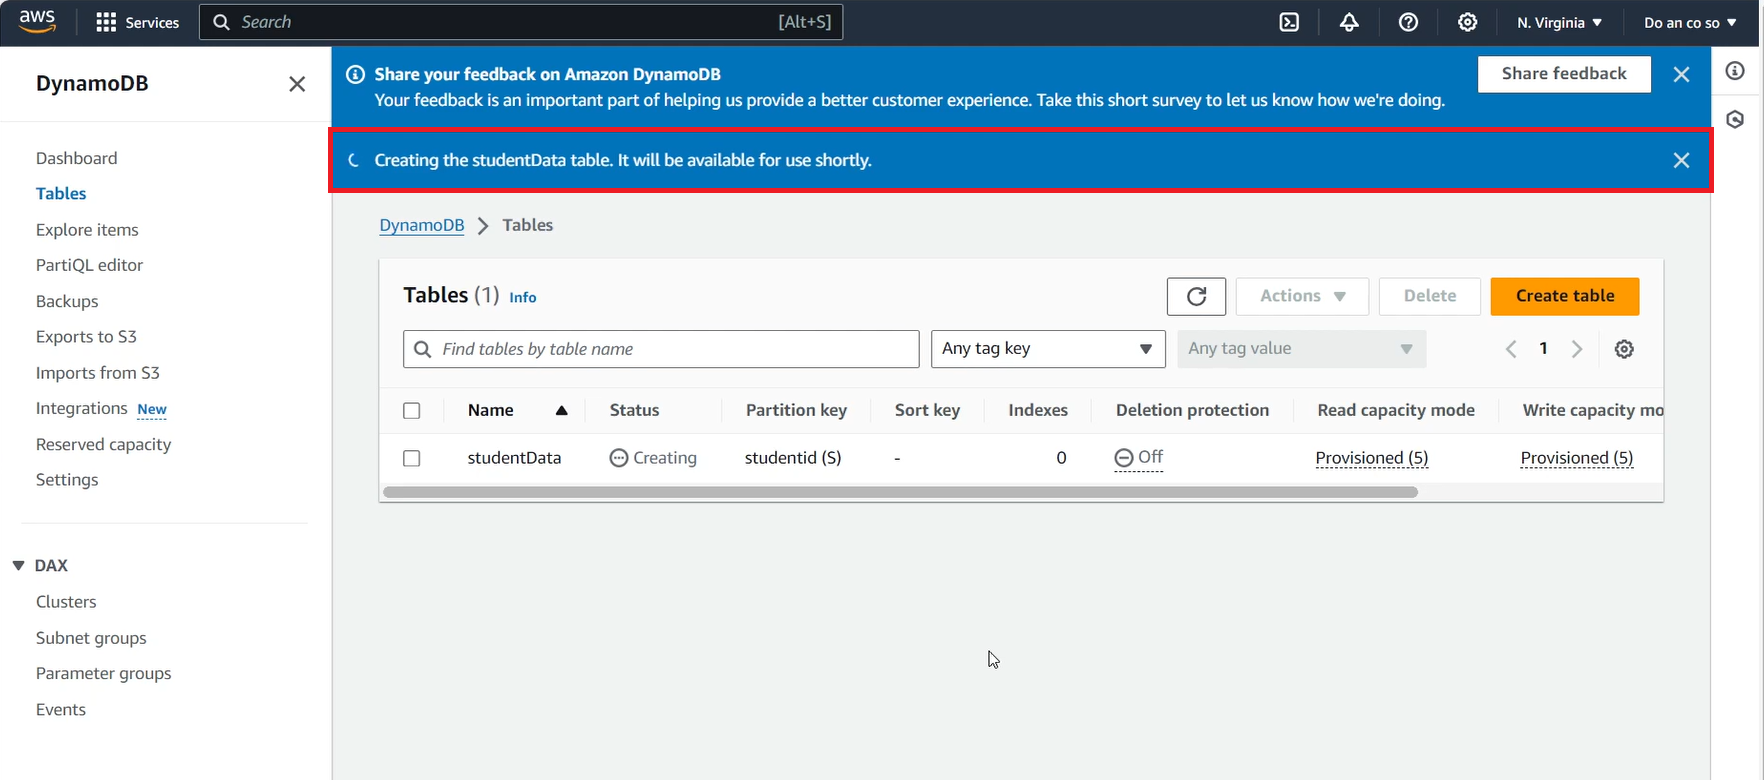This screenshot has width=1764, height=780.
Task: Open the Services grid menu
Action: click(106, 22)
